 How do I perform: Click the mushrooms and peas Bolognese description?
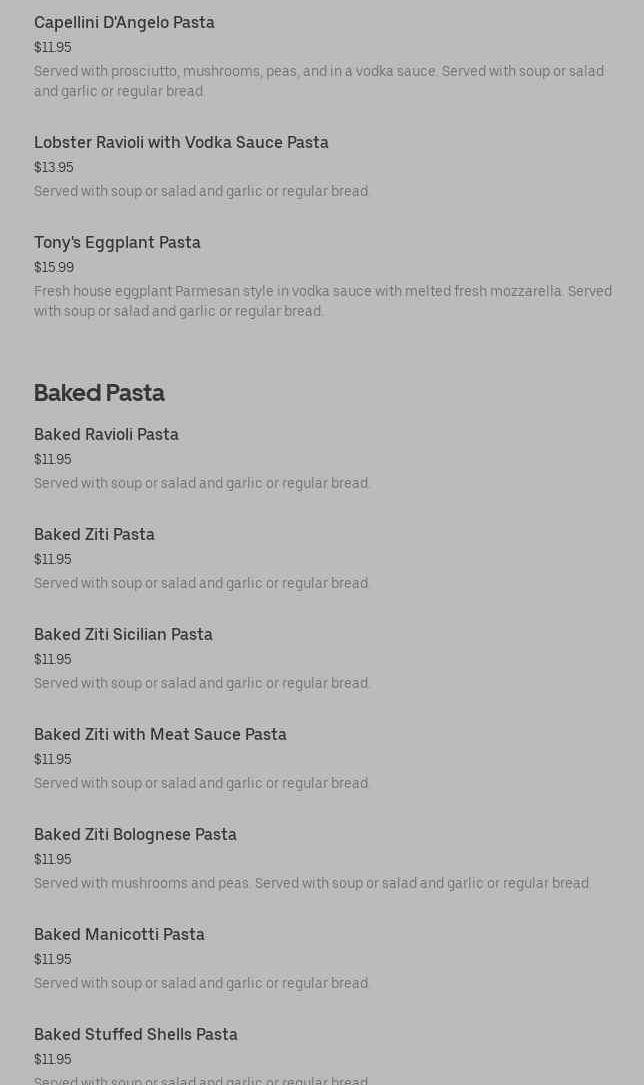[312, 883]
